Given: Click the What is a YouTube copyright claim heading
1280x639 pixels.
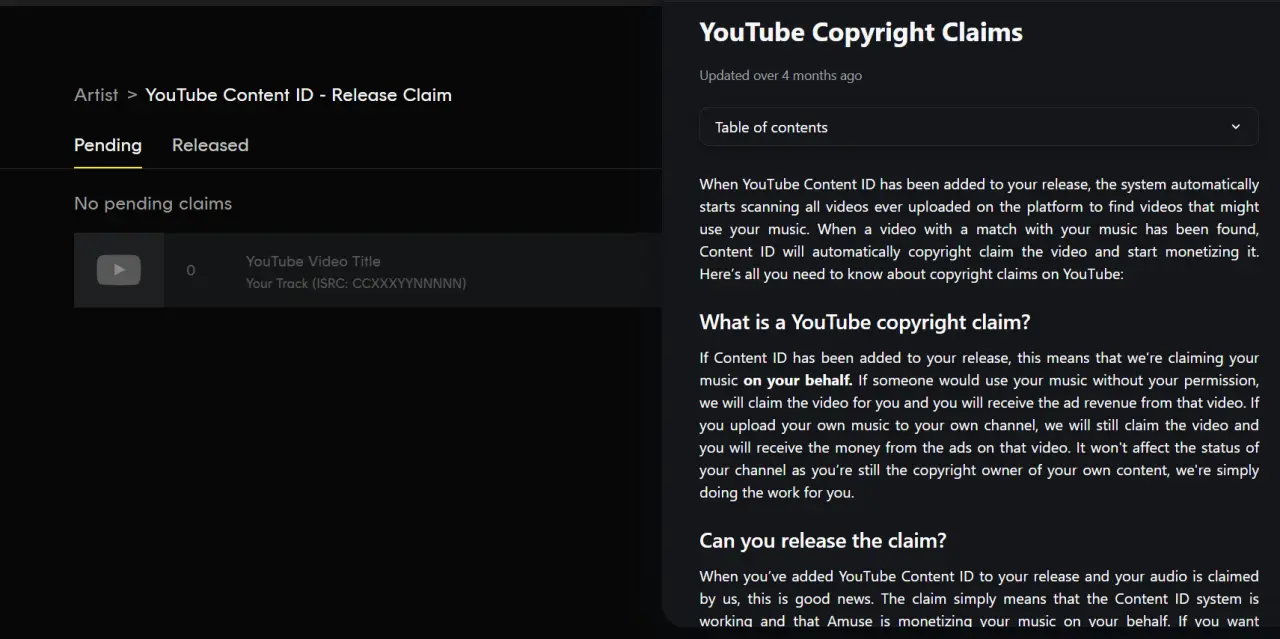Looking at the screenshot, I should click(865, 322).
